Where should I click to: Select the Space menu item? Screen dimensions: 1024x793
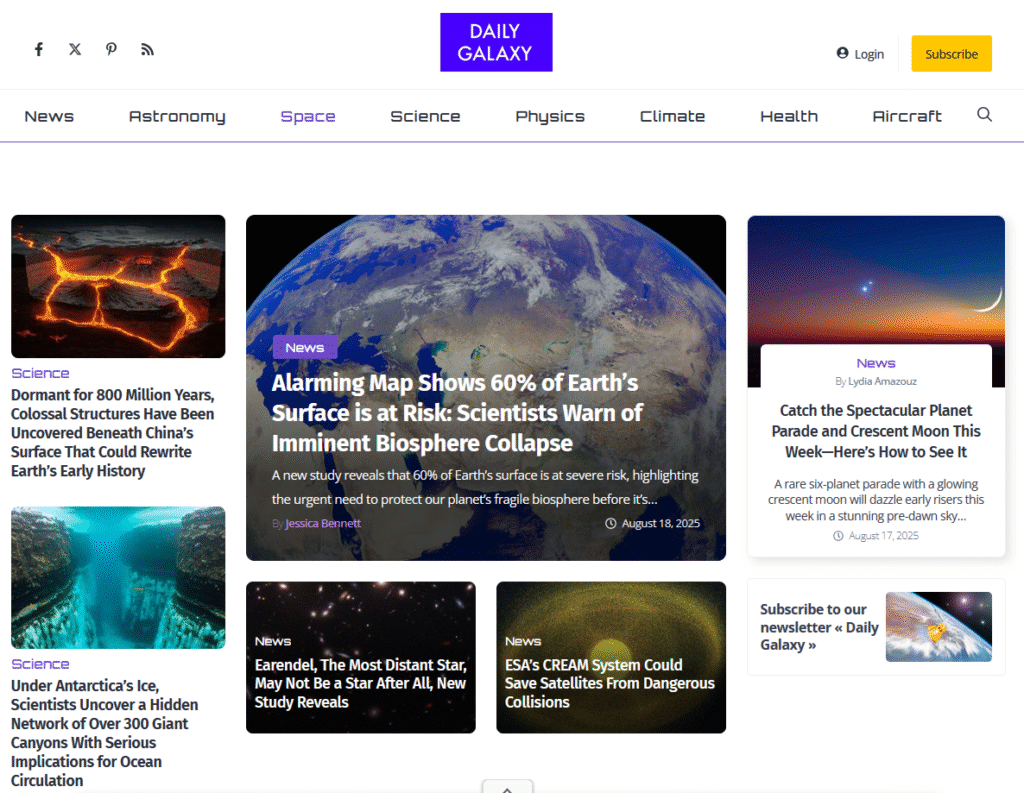click(x=308, y=116)
